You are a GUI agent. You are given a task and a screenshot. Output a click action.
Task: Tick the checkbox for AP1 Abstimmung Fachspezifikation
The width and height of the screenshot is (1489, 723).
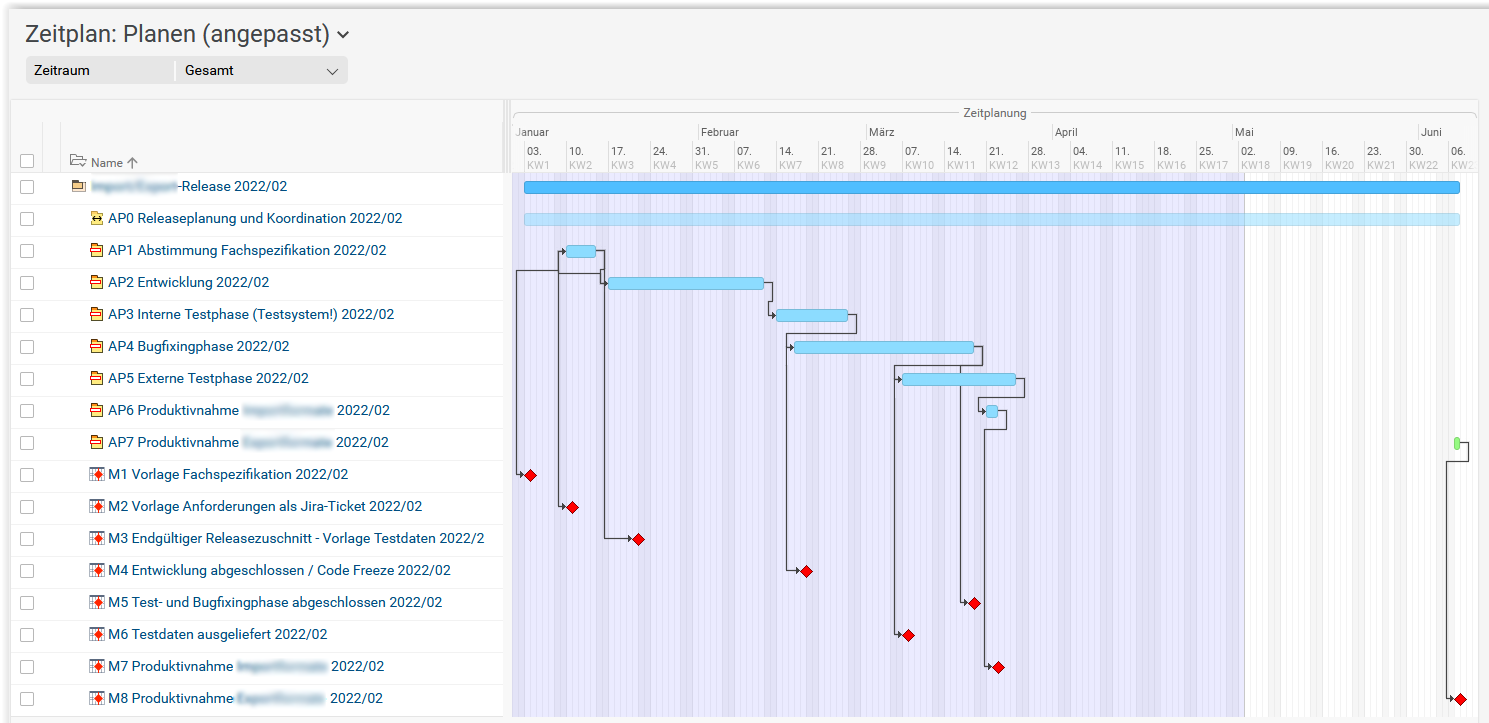point(27,250)
